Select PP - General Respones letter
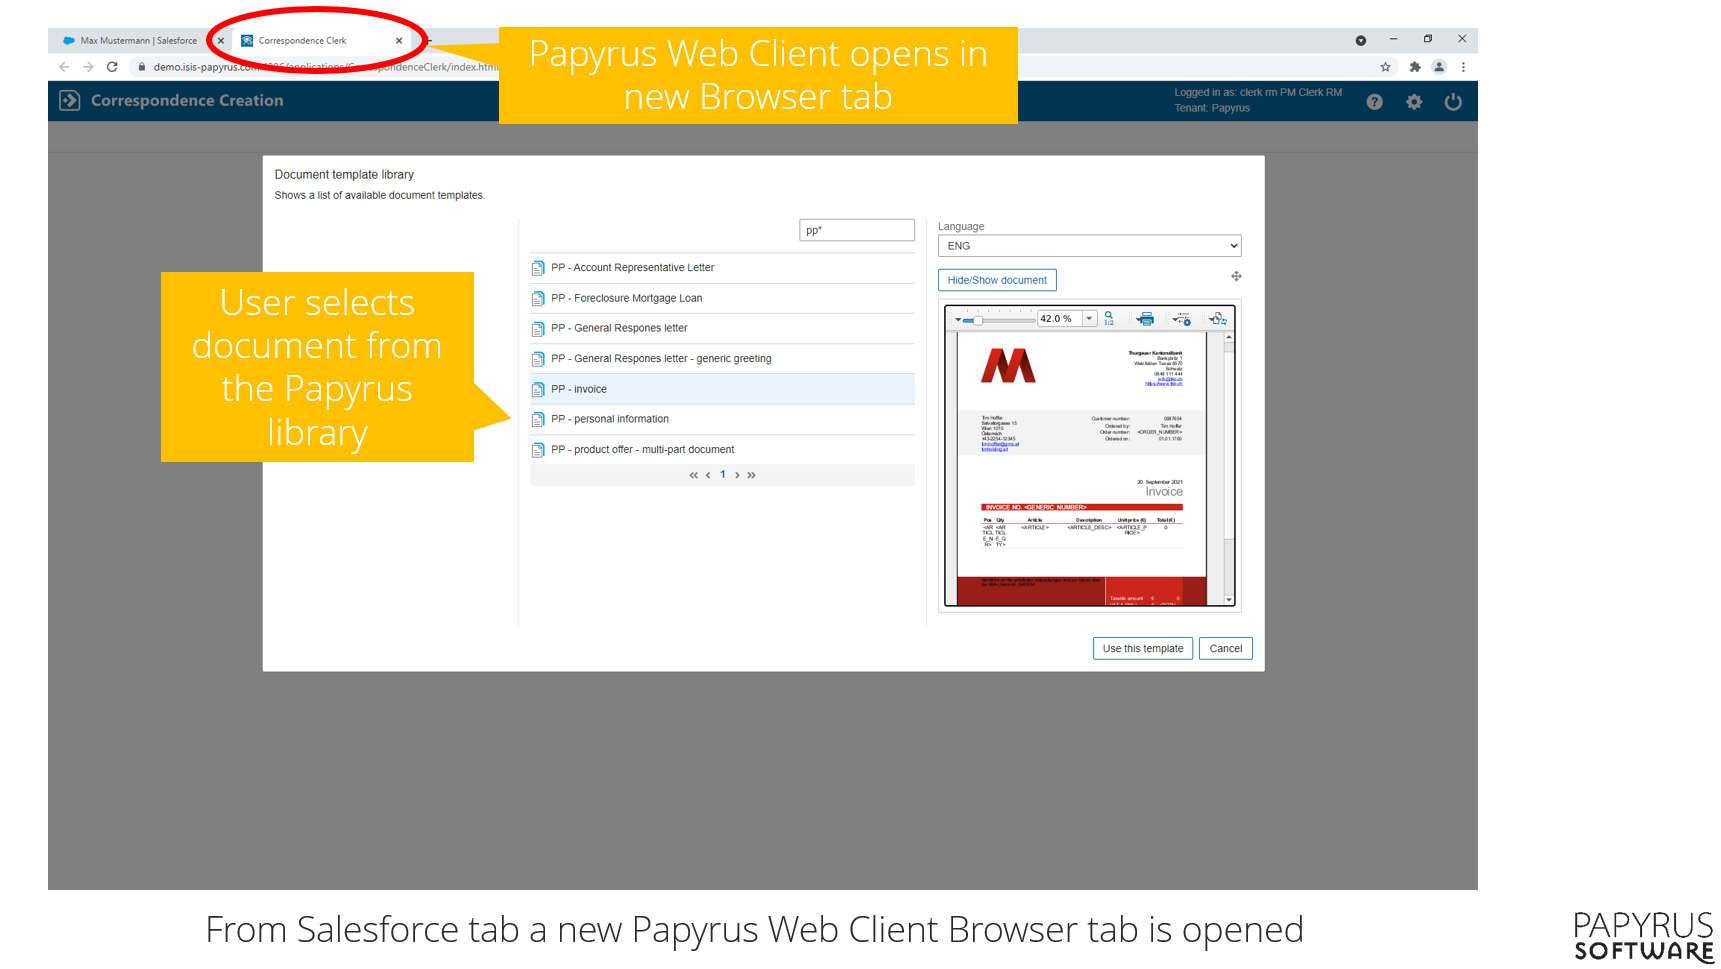The height and width of the screenshot is (969, 1721). [722, 328]
